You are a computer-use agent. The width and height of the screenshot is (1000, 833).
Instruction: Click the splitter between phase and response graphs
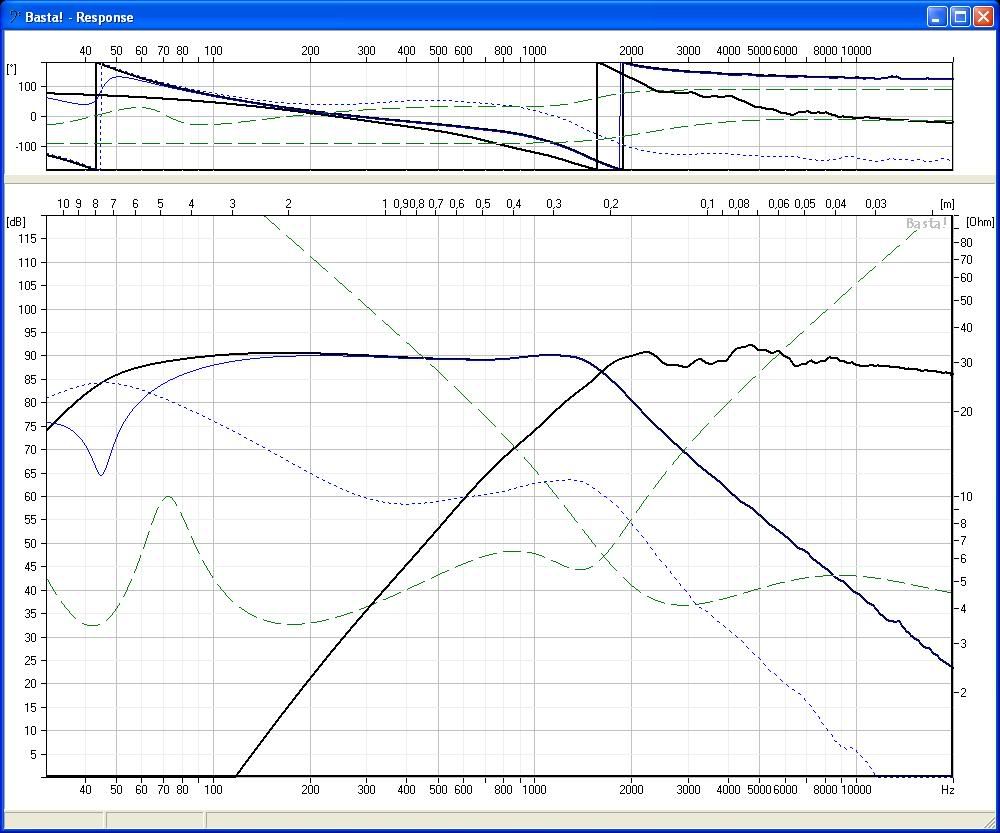[500, 179]
